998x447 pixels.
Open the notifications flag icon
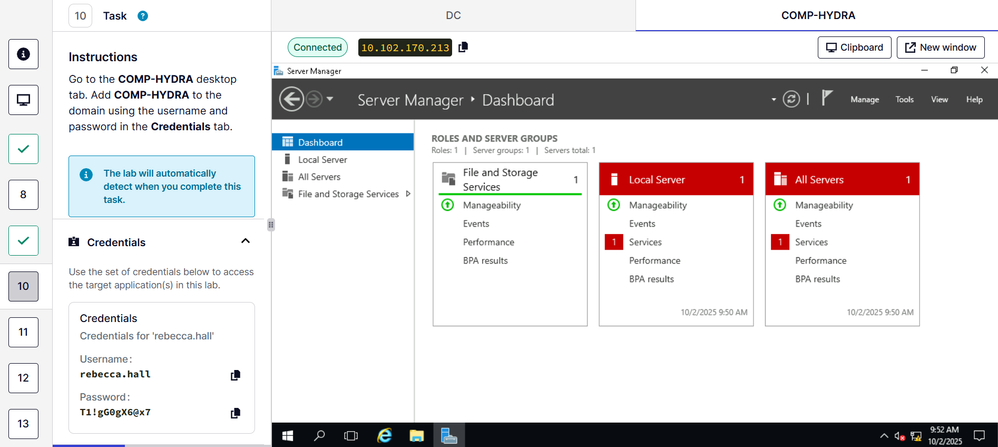pos(827,99)
